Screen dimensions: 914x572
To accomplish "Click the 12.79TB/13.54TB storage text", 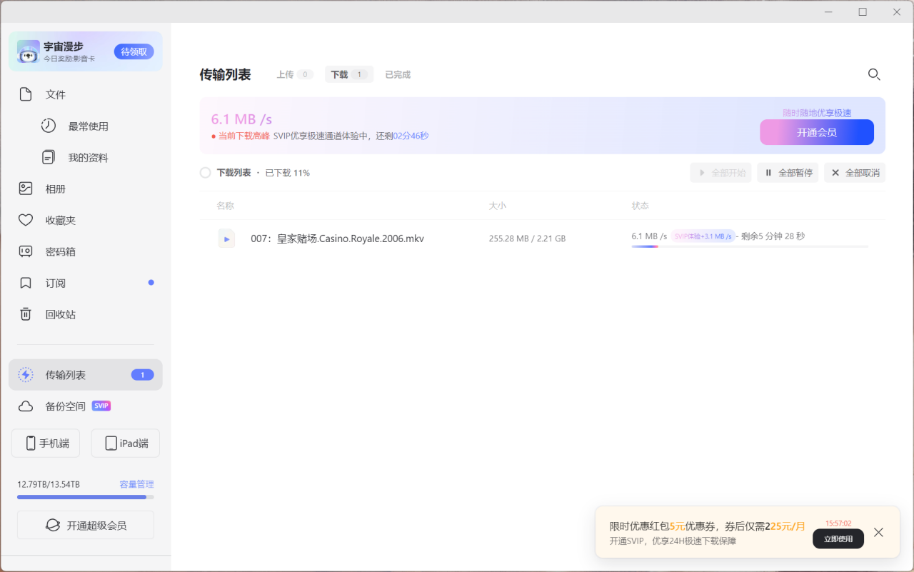I will click(x=48, y=484).
